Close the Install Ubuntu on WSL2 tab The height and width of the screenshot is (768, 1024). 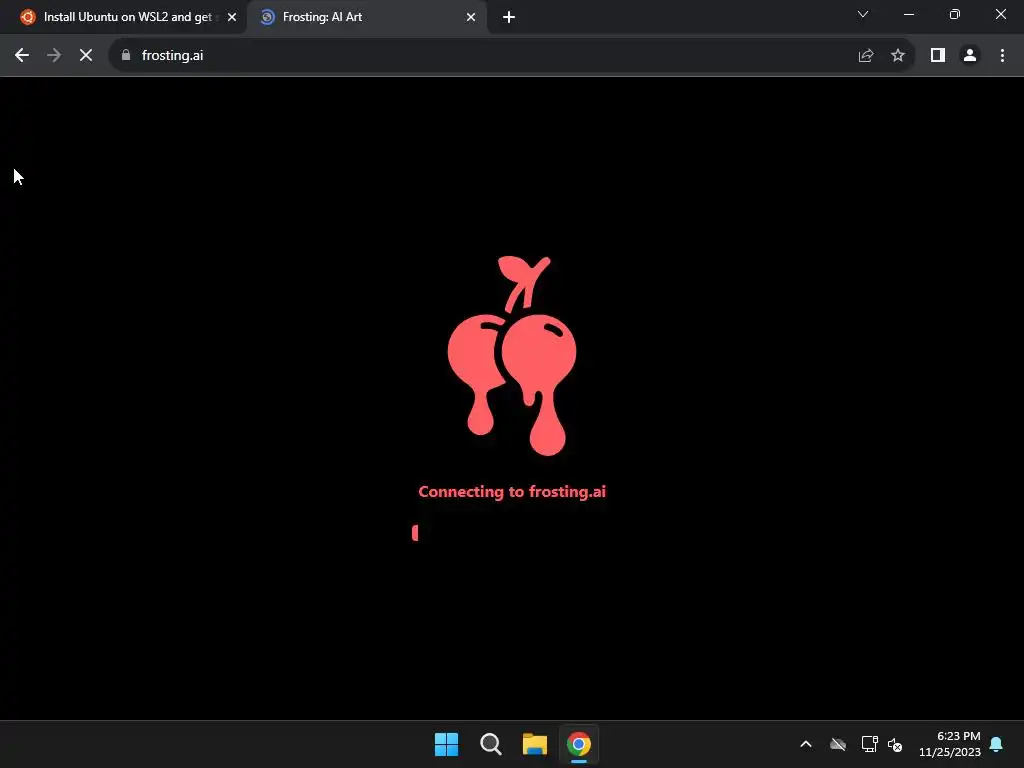click(232, 17)
